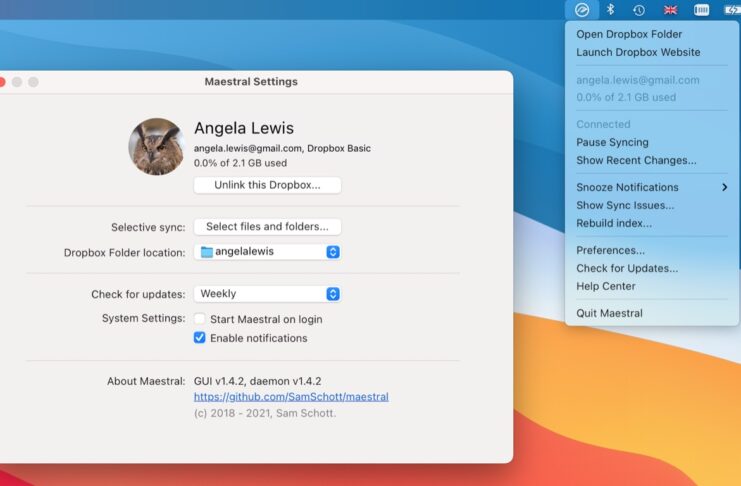Screen dimensions: 741x486
Task: Open Help Center from the menu
Action: [x=652, y=286]
